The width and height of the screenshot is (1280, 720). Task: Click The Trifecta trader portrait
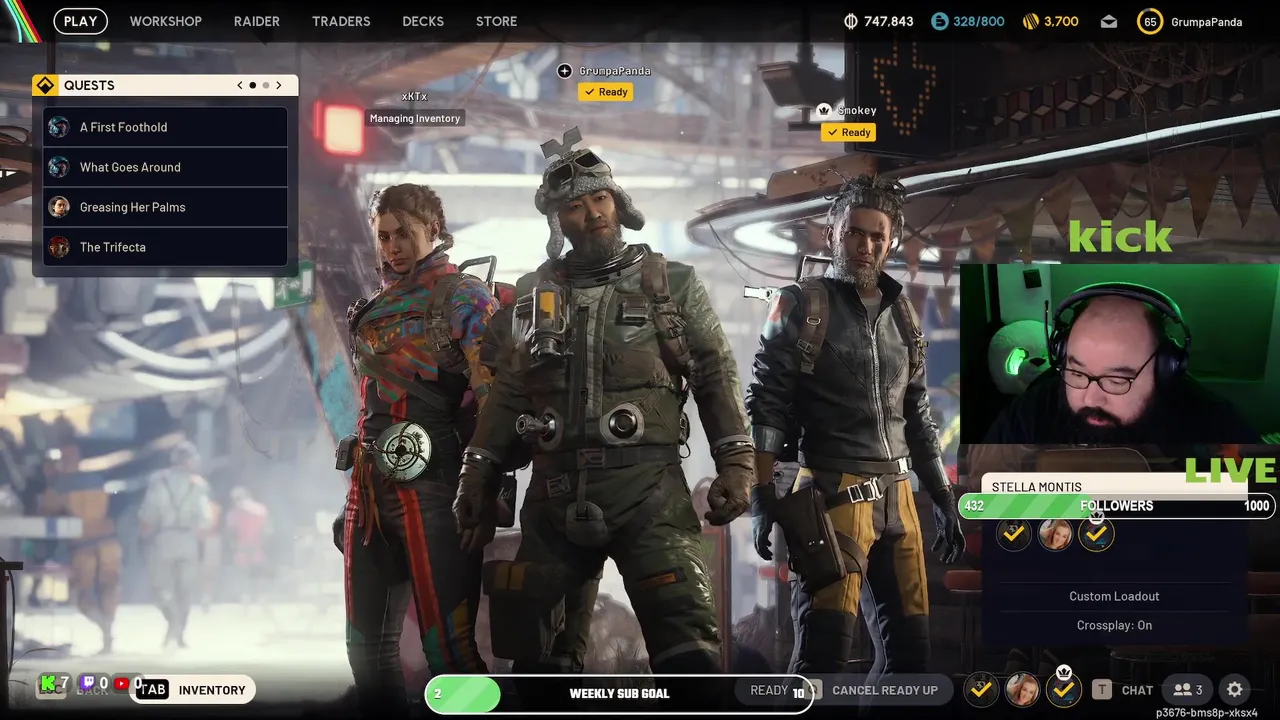pyautogui.click(x=59, y=247)
